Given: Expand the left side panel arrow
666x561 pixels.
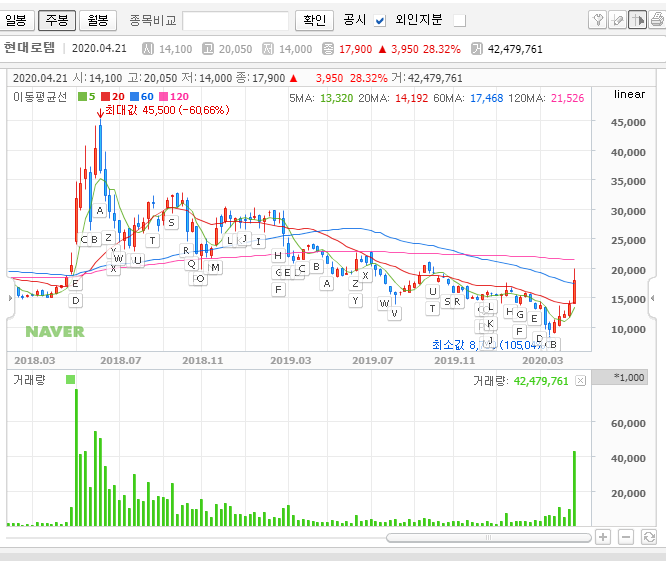Looking at the screenshot, I should click(10, 298).
